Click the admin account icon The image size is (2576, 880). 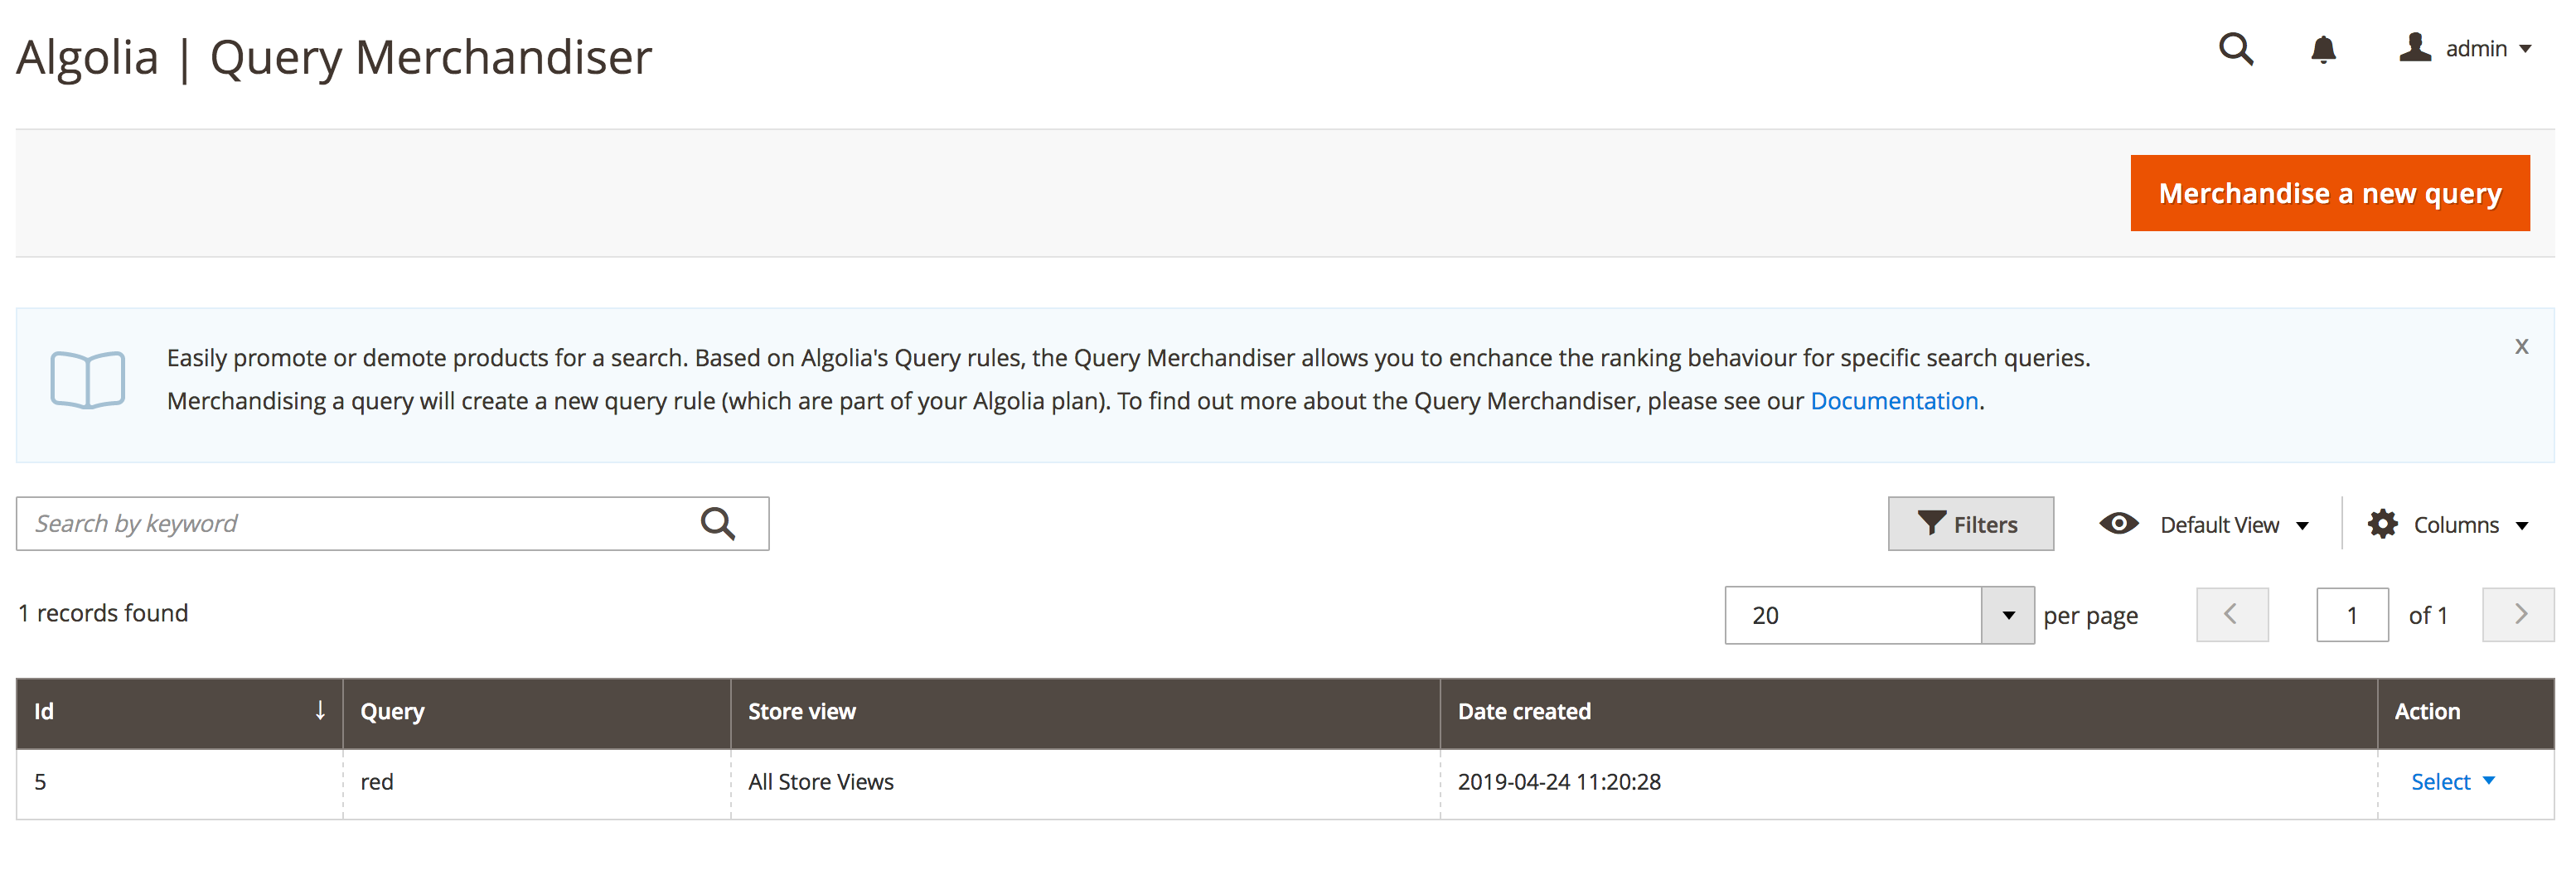coord(2416,47)
